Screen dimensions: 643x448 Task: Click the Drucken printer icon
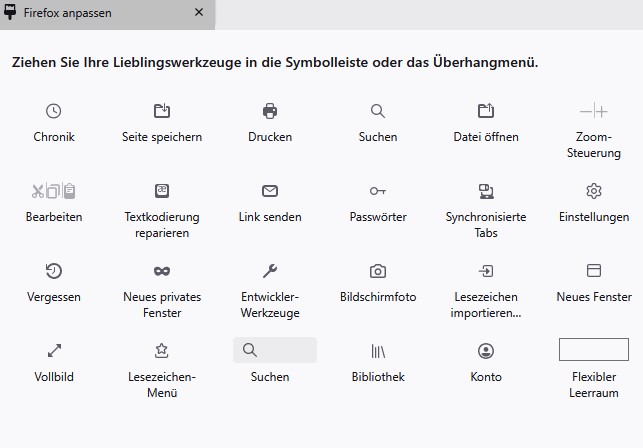click(270, 111)
